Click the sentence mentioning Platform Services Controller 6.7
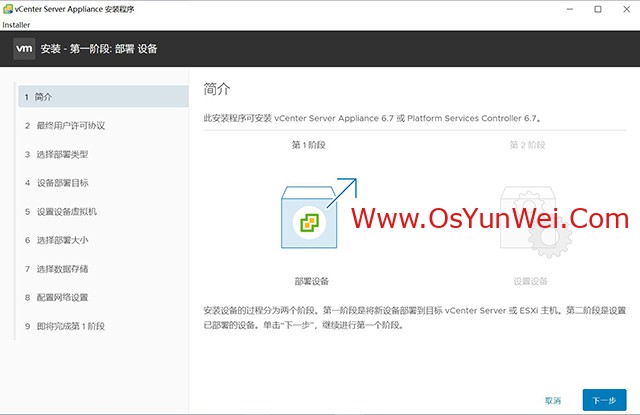640x415 pixels. [x=373, y=118]
